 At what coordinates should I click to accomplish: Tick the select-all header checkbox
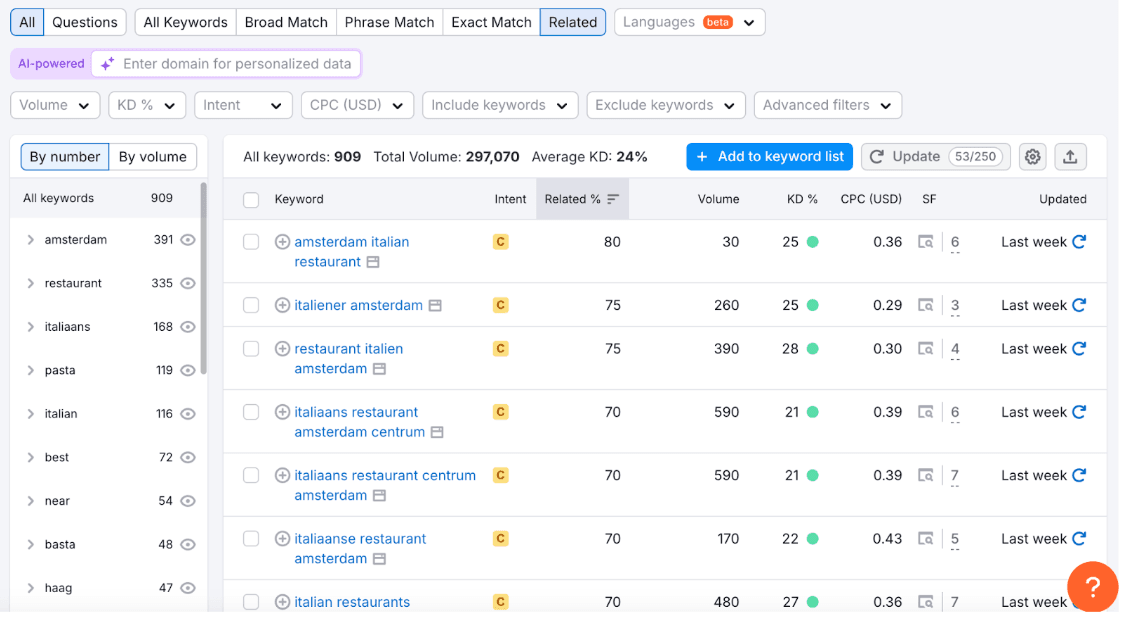pyautogui.click(x=251, y=200)
